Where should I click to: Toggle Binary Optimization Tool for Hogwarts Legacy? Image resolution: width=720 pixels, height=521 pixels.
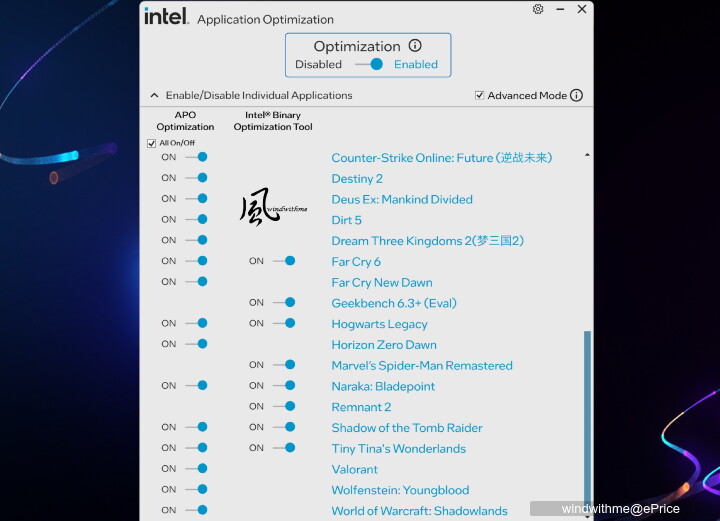284,323
